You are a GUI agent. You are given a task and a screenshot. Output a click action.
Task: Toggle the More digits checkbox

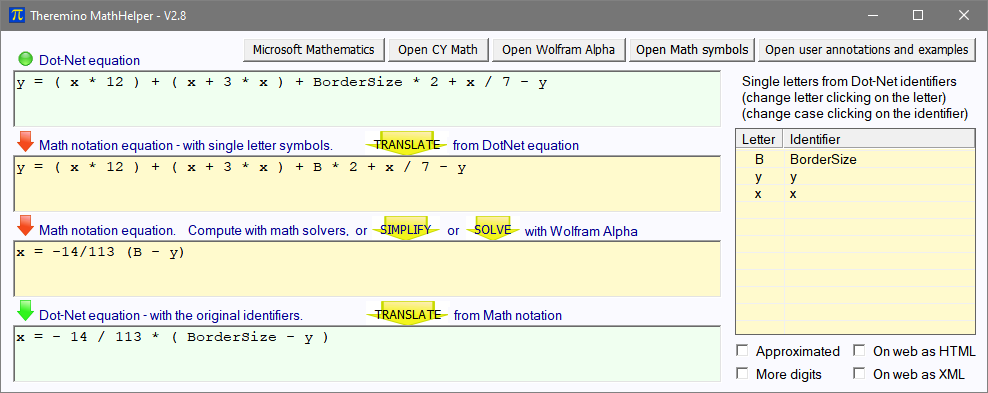tap(742, 373)
